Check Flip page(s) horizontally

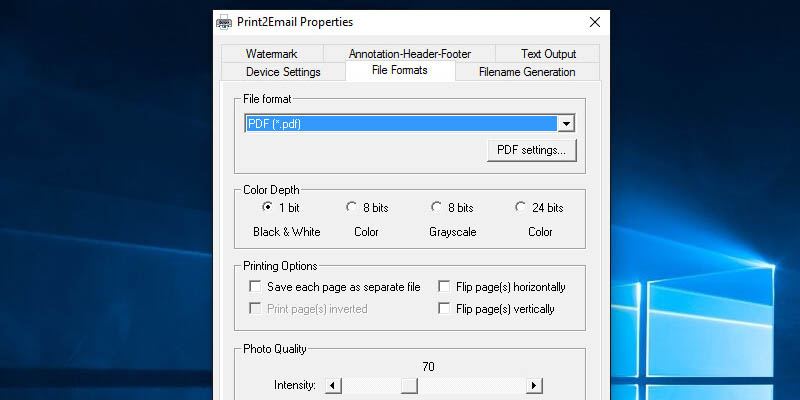pos(444,287)
